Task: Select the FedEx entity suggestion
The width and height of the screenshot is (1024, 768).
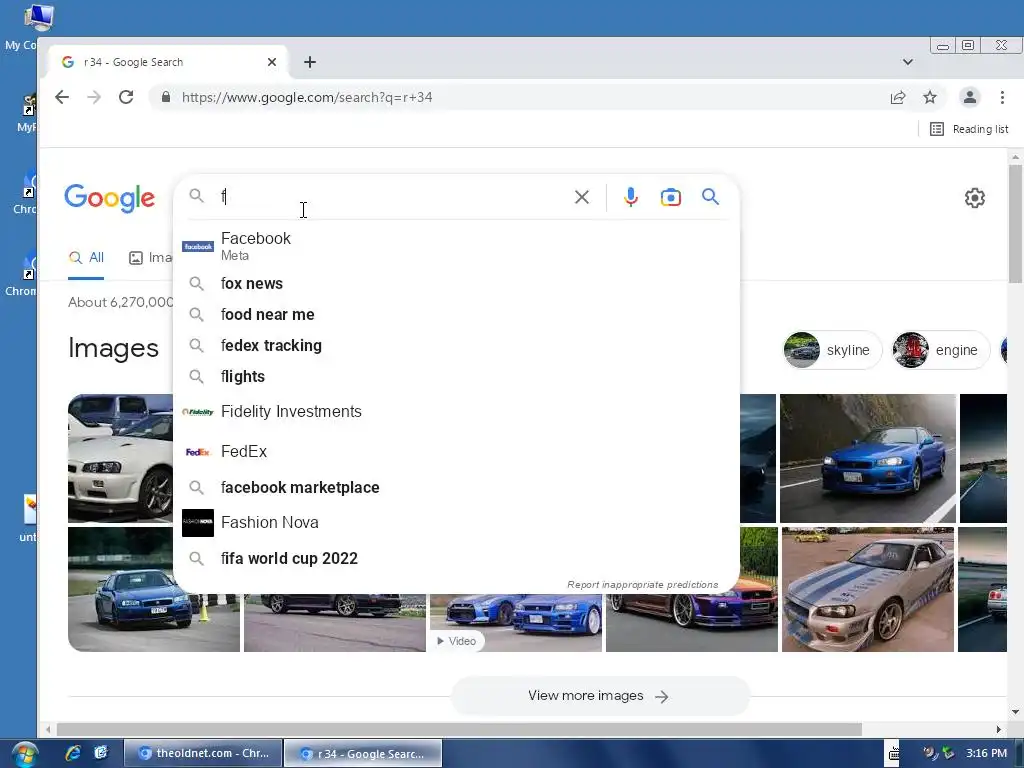Action: [456, 451]
